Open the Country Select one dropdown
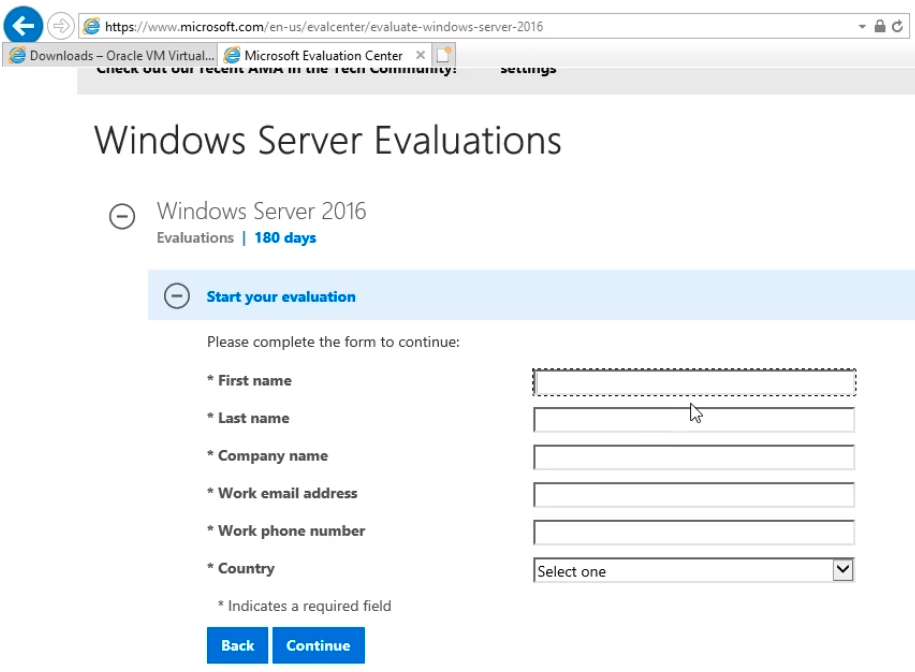Image resolution: width=915 pixels, height=672 pixels. [694, 570]
